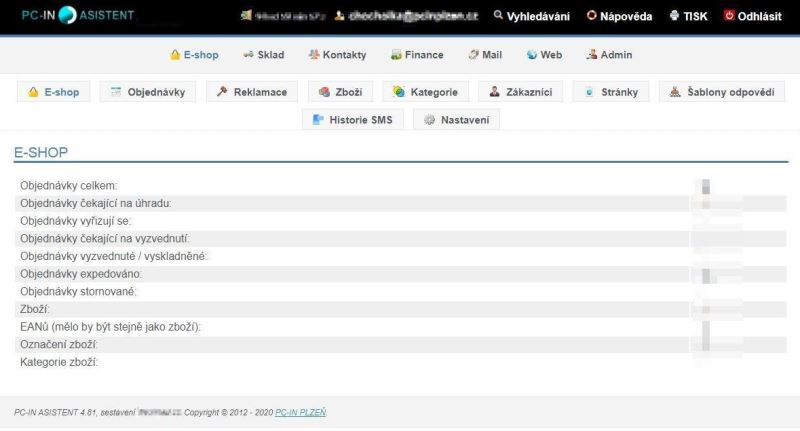The width and height of the screenshot is (800, 431).
Task: Click the printer icon beside TISK
Action: click(x=674, y=16)
